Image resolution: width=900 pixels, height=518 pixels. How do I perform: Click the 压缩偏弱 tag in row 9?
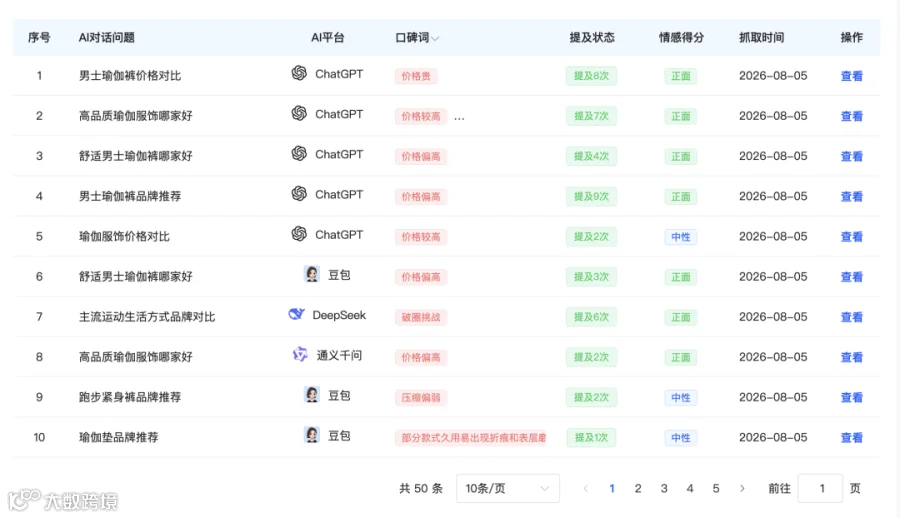(x=421, y=397)
